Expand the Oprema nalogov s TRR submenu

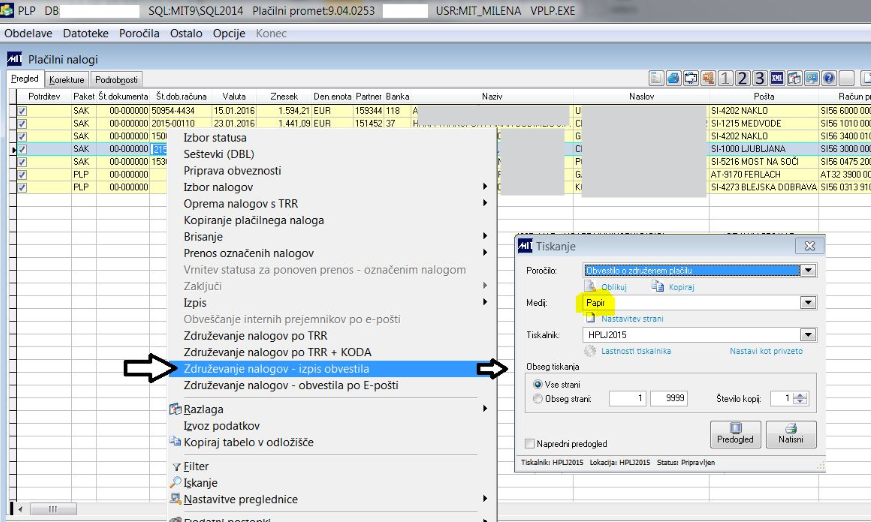(485, 203)
